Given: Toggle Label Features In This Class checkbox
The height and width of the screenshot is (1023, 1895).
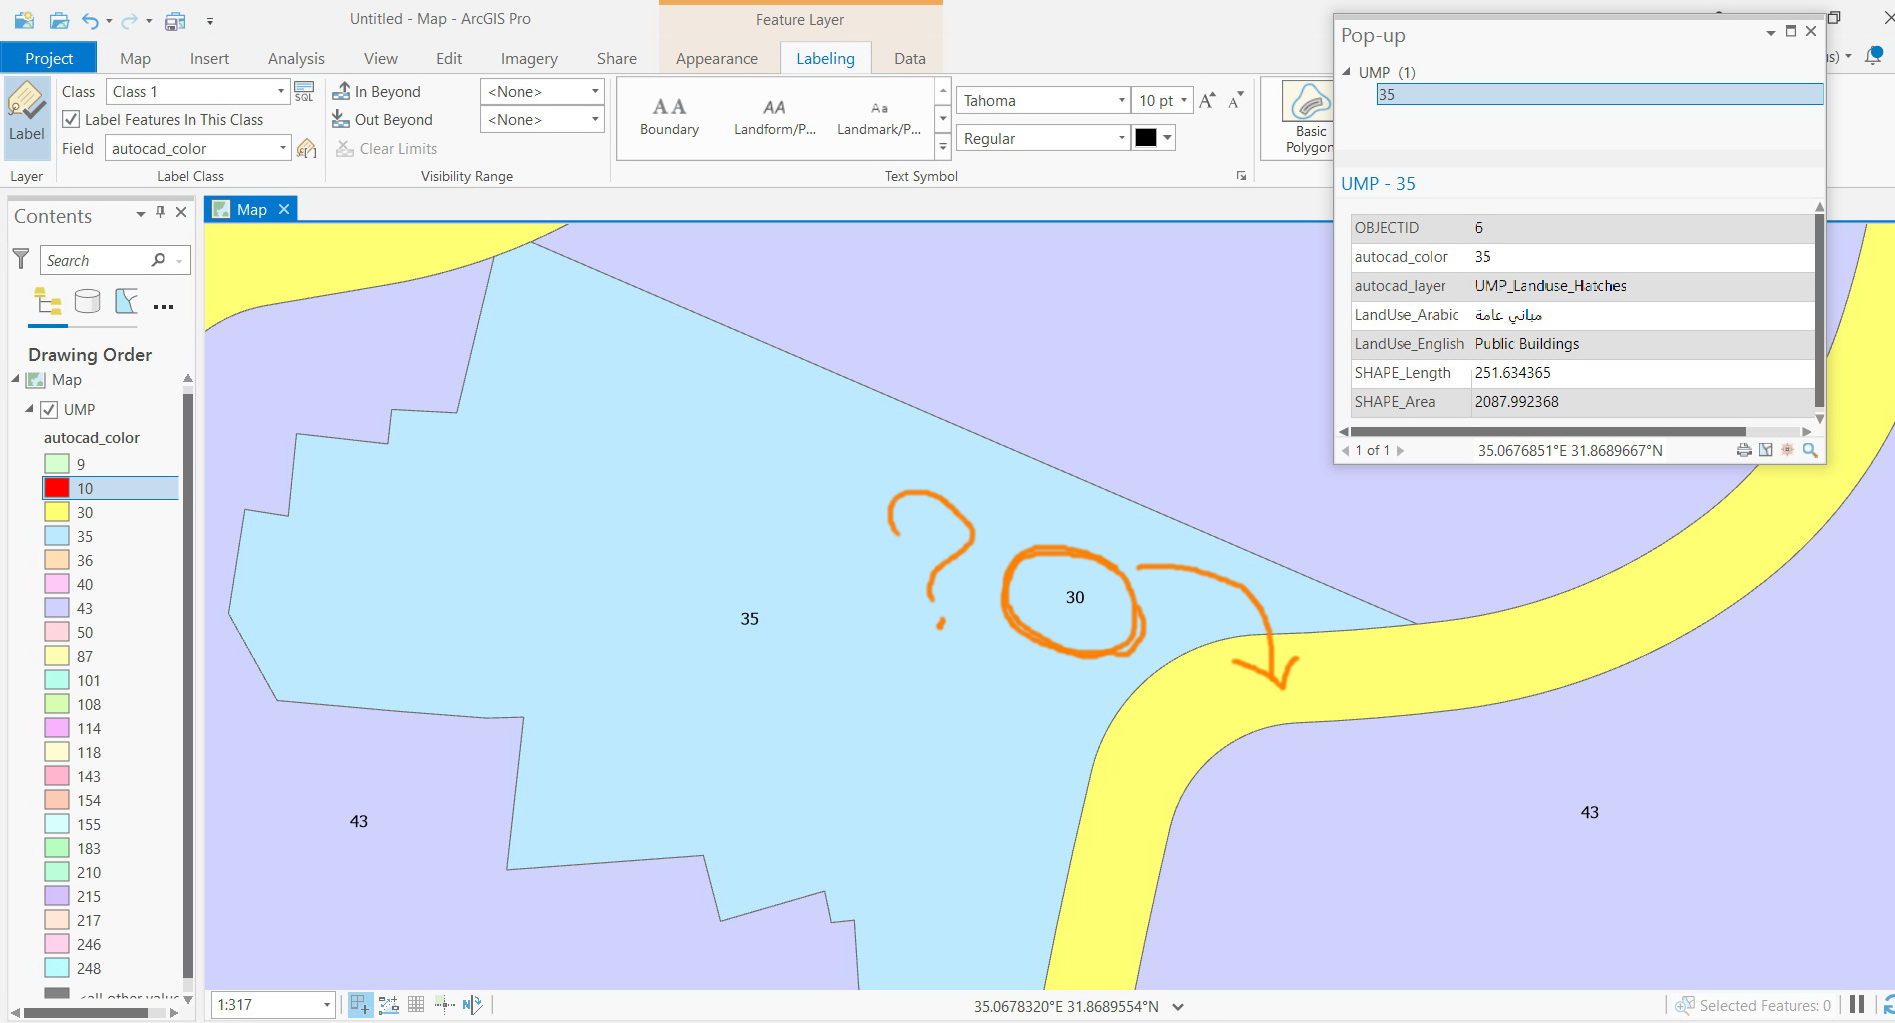Looking at the screenshot, I should [71, 119].
